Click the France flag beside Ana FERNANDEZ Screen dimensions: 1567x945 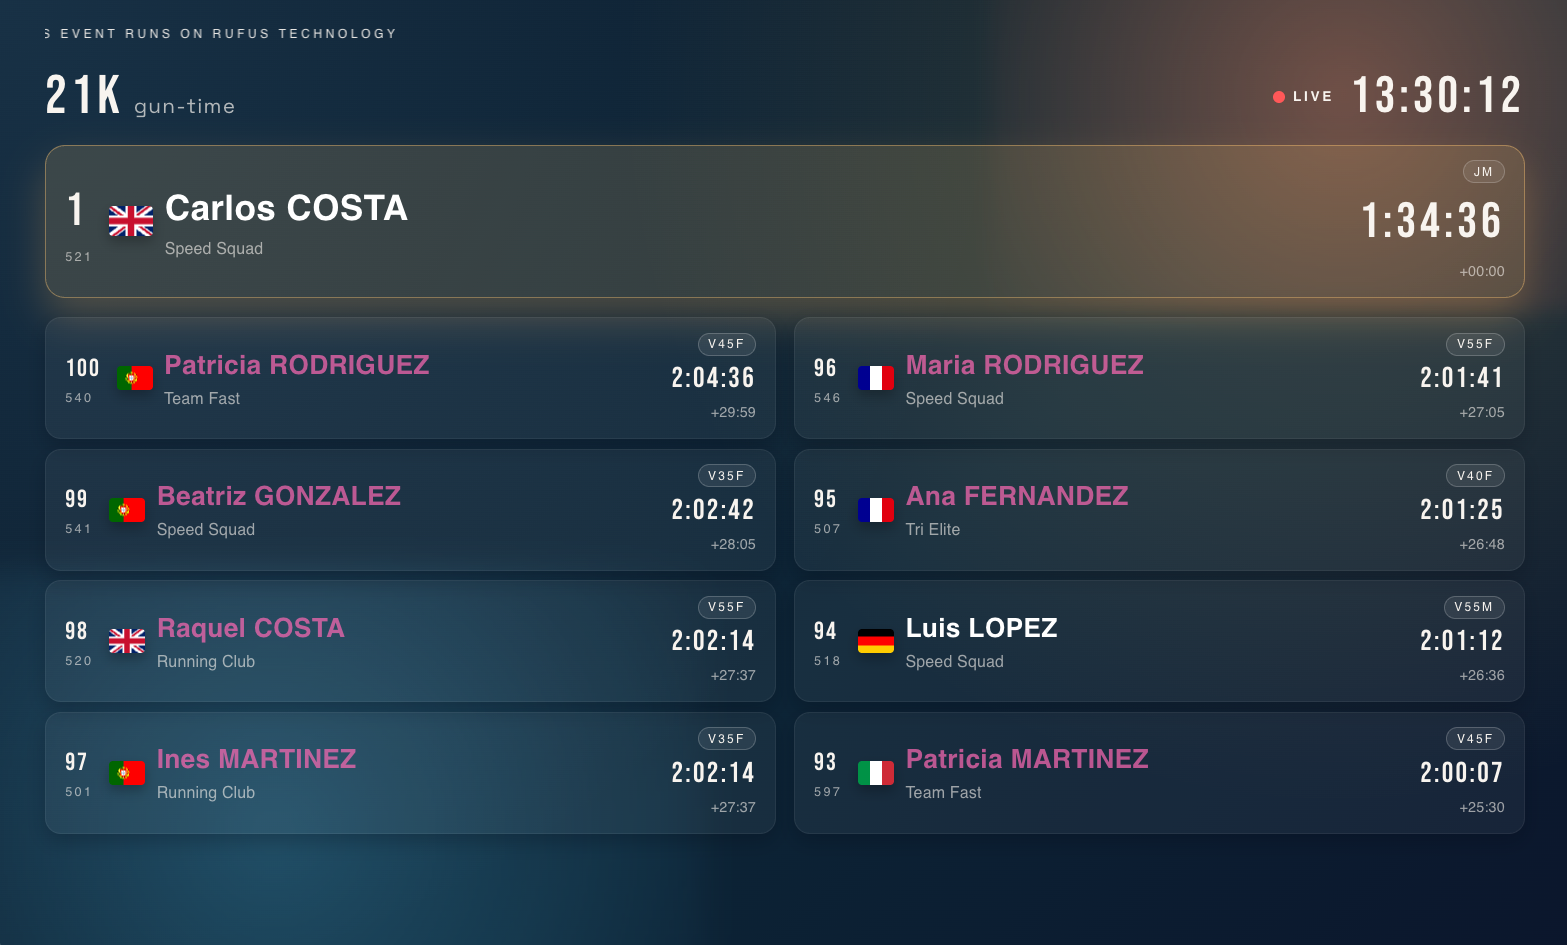pos(876,510)
